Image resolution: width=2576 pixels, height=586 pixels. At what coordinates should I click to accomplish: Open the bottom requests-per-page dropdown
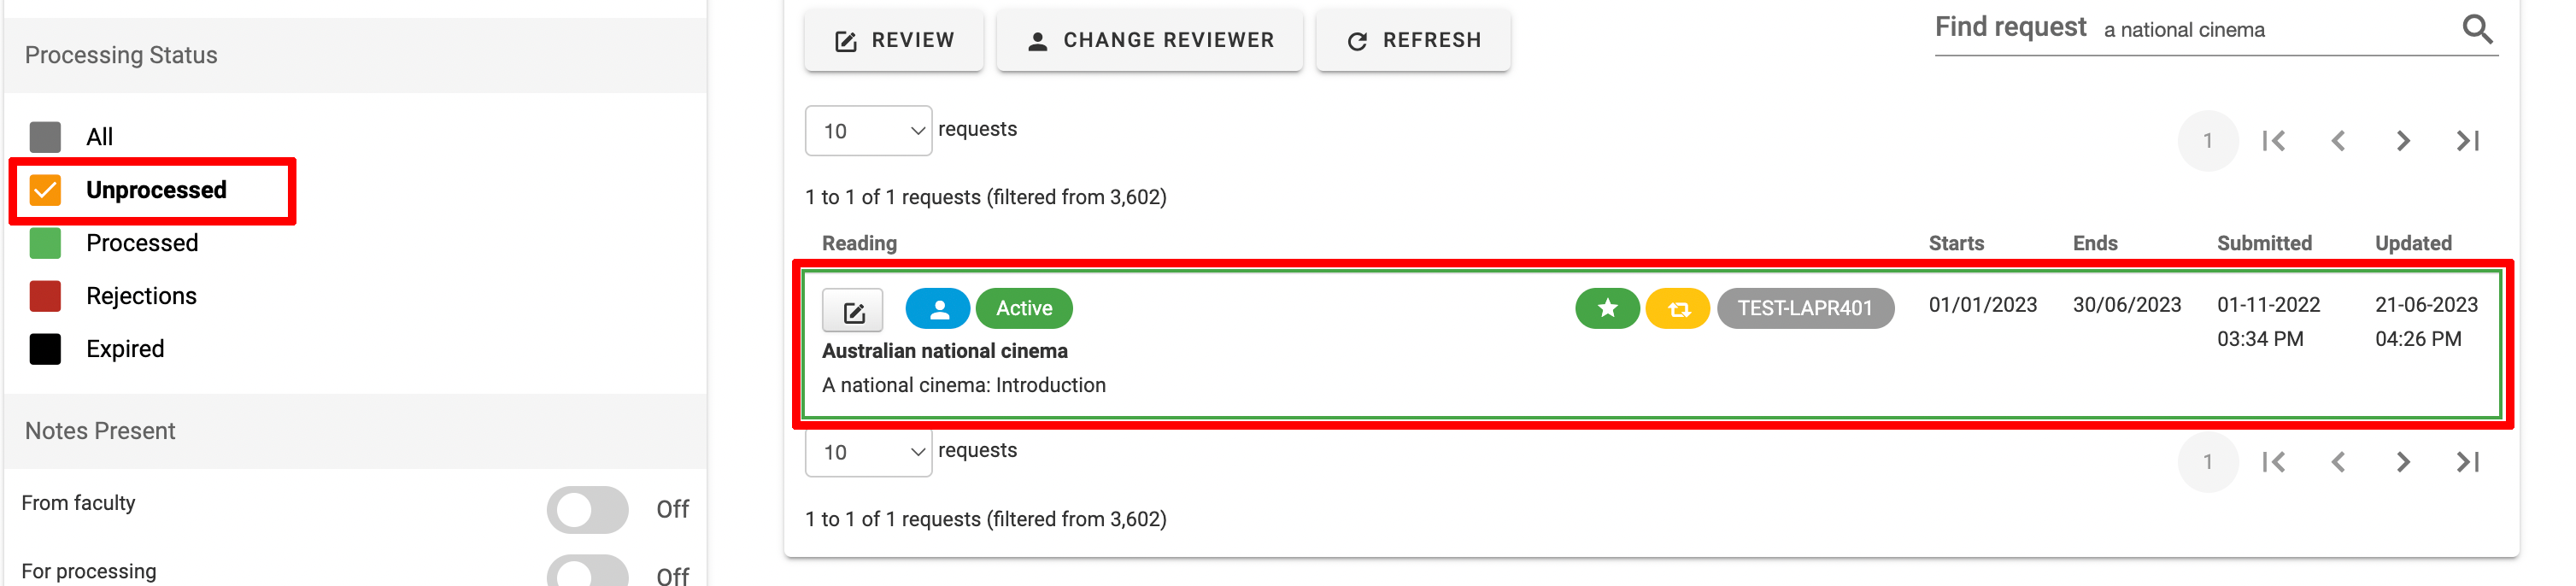point(868,453)
